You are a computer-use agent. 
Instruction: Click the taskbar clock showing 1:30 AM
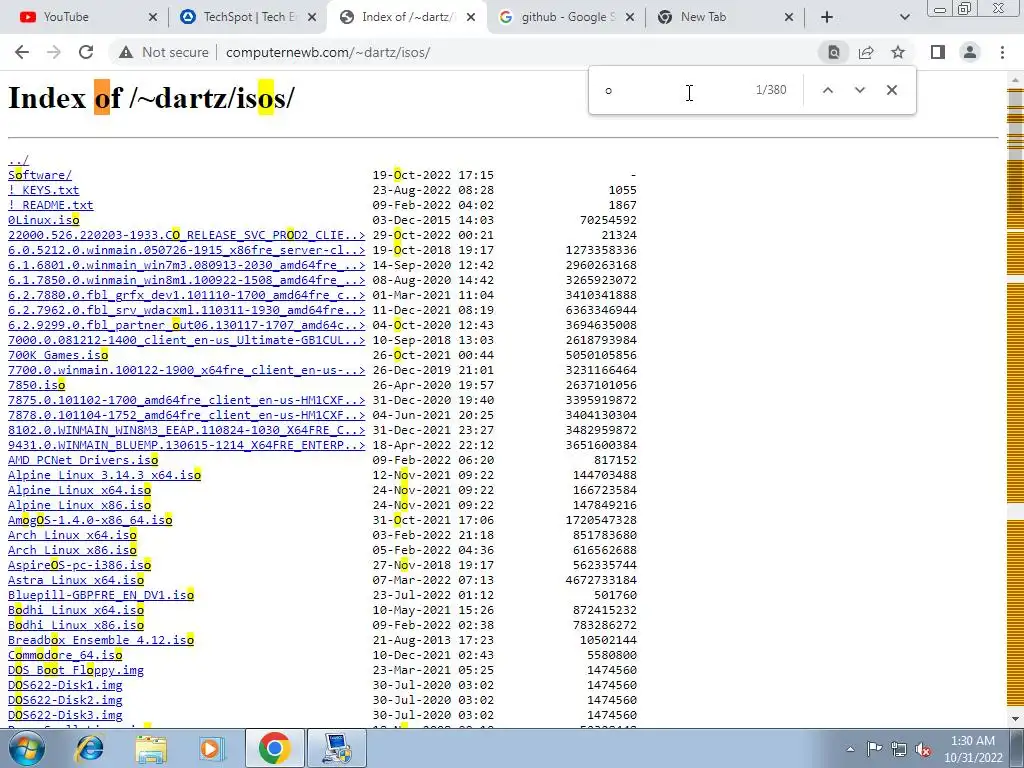973,749
